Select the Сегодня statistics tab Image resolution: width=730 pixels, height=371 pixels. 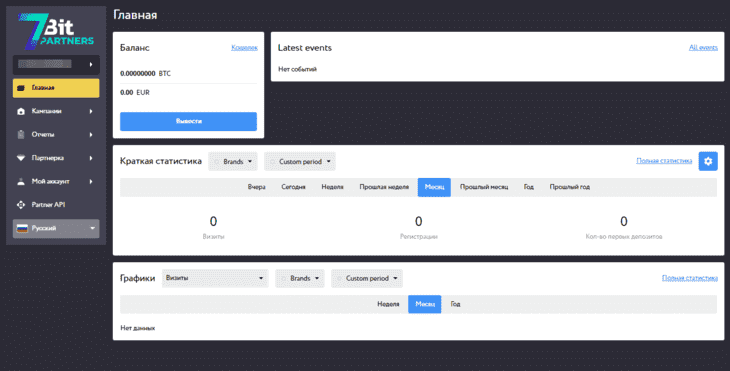(293, 187)
